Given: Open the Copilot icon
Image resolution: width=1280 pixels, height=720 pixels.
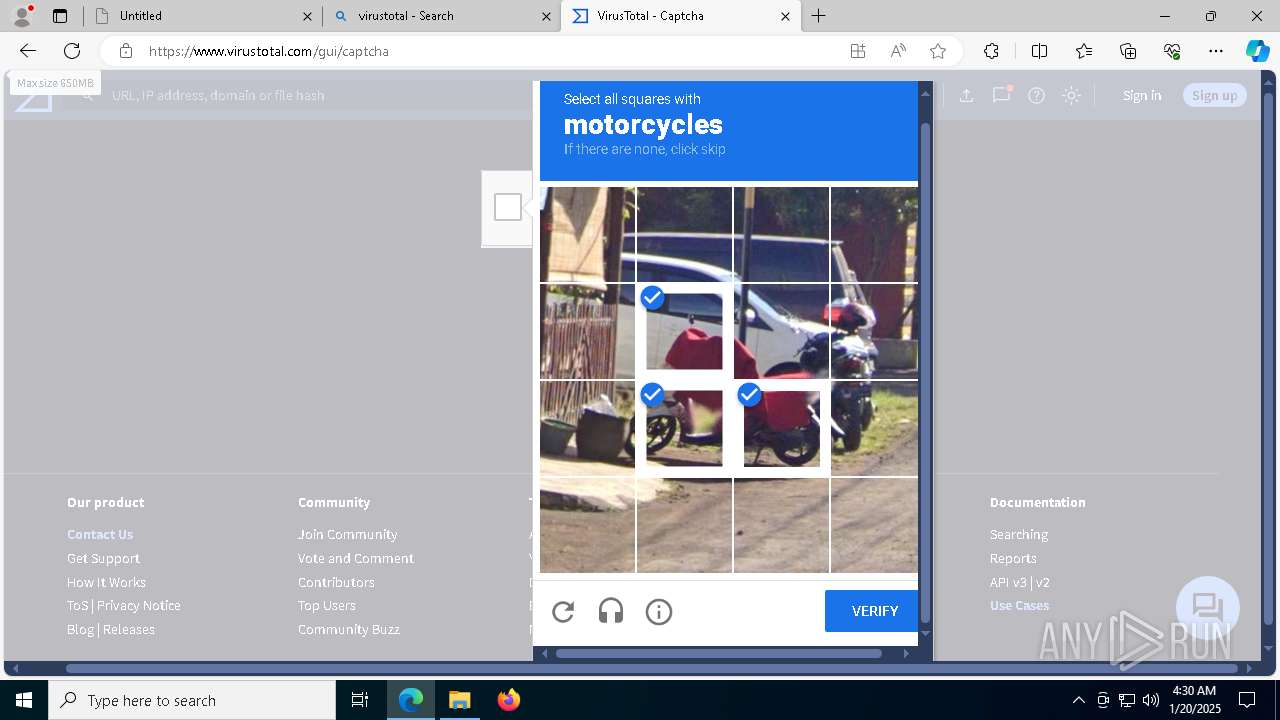Looking at the screenshot, I should click(1257, 51).
